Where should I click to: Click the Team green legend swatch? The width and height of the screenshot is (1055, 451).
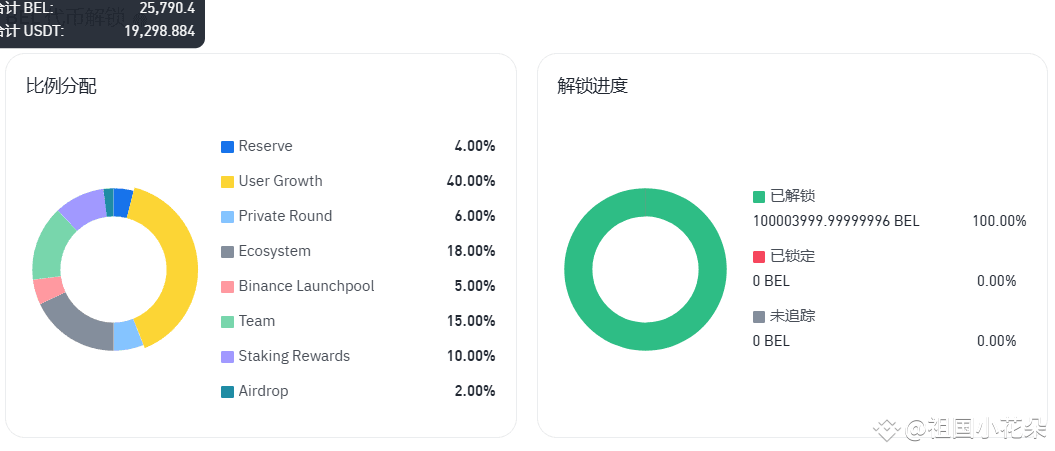point(227,322)
